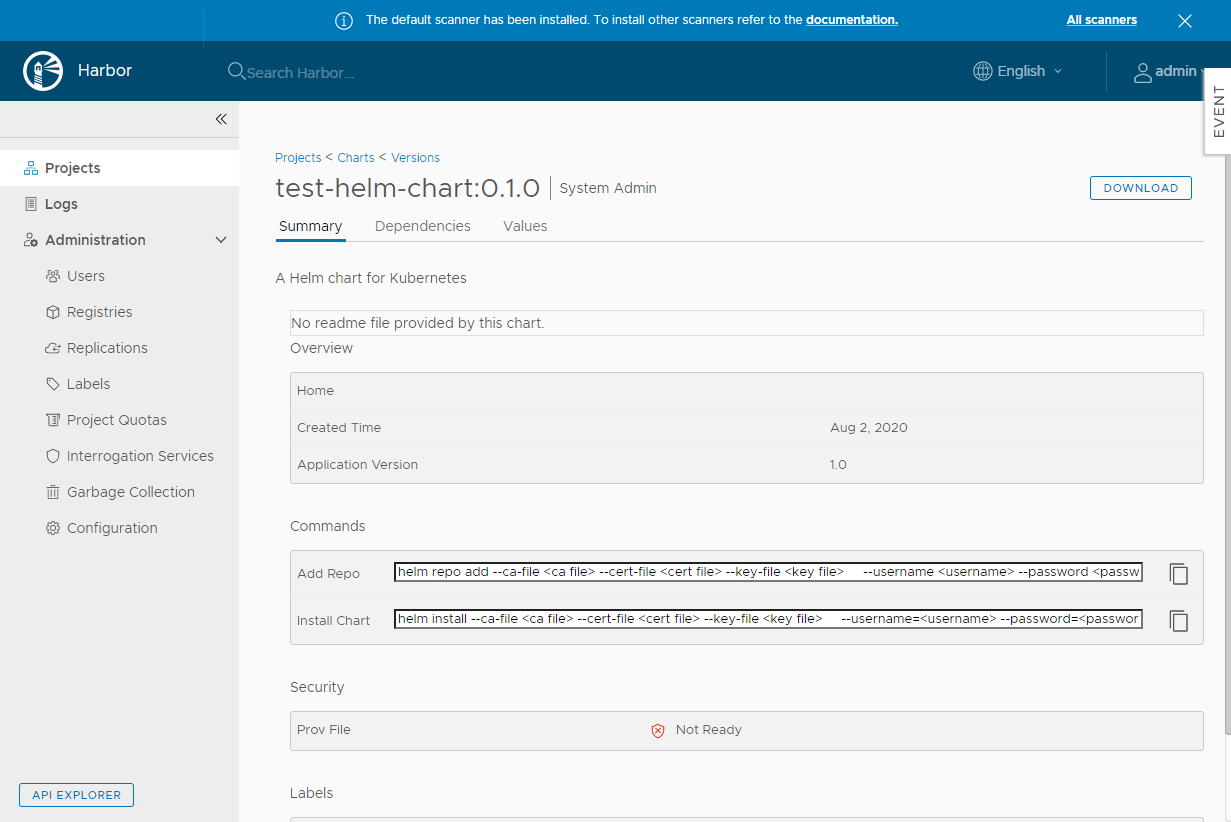Click the Install Chart command field

coord(768,619)
